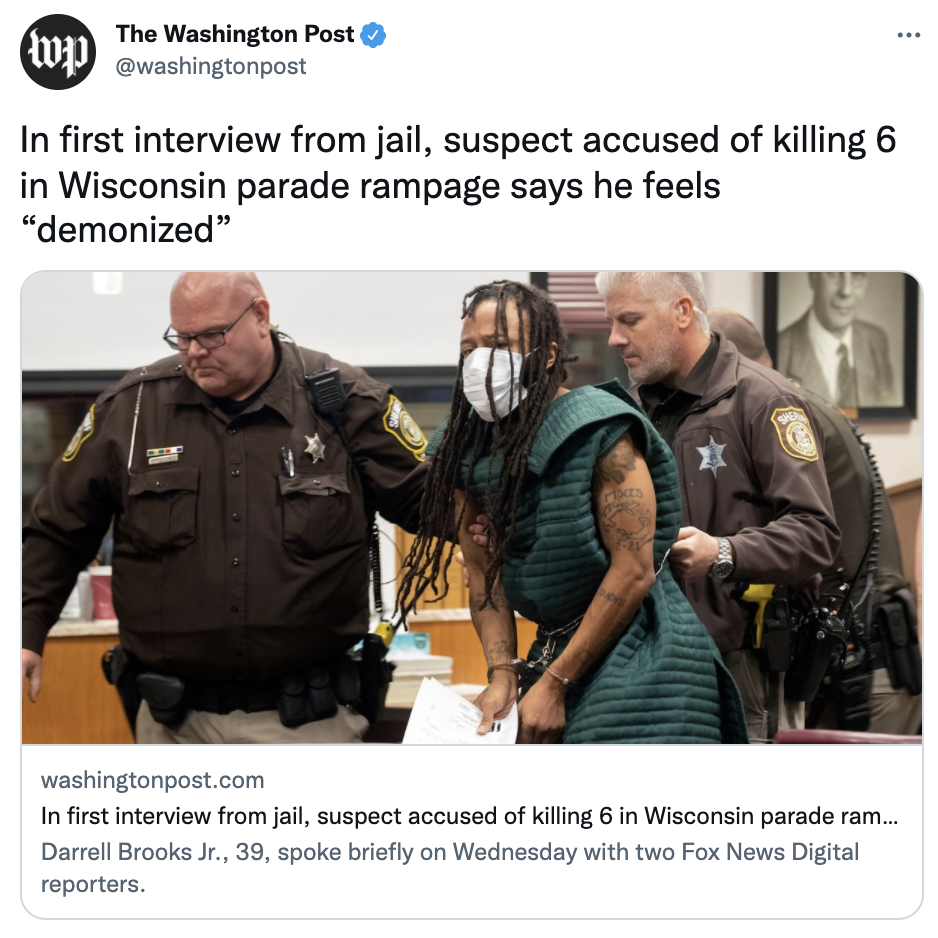The image size is (938, 938).
Task: Open the washingtonpost.com domain link
Action: point(153,780)
